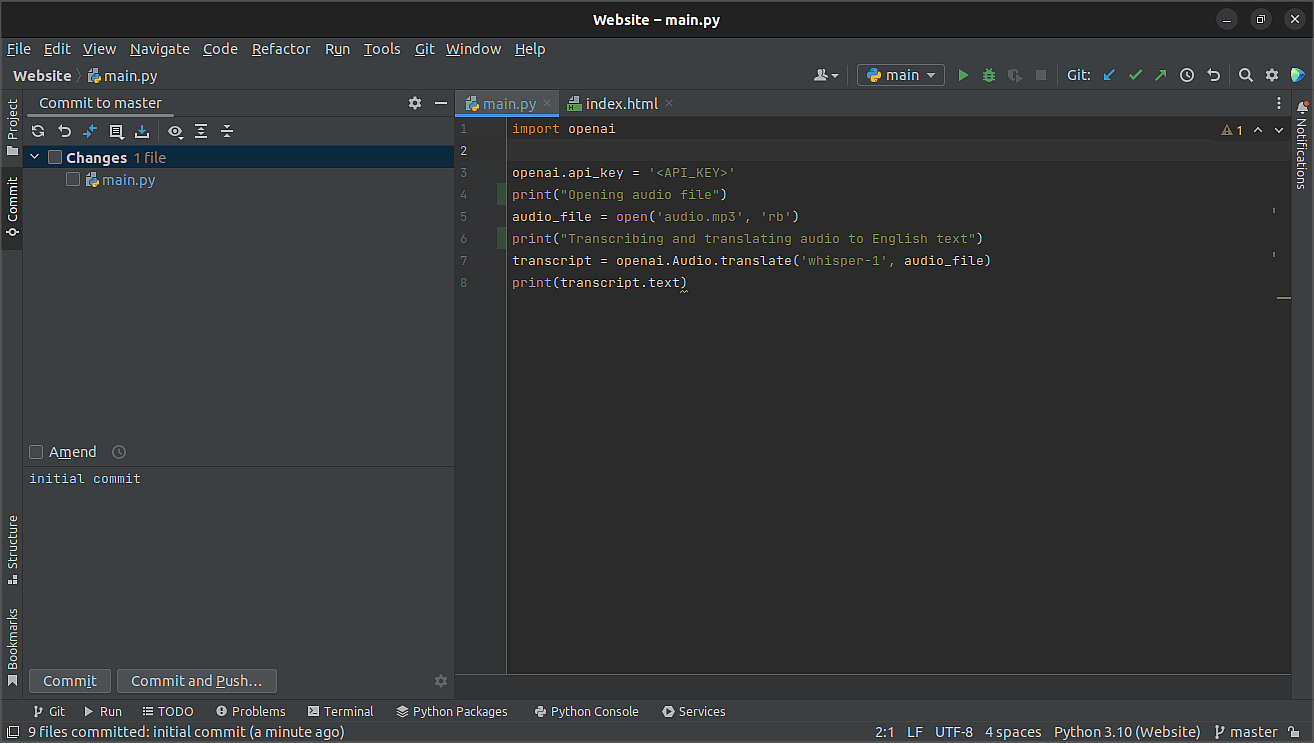Click Collapse All in the changes tree
This screenshot has width=1314, height=743.
pyautogui.click(x=227, y=131)
